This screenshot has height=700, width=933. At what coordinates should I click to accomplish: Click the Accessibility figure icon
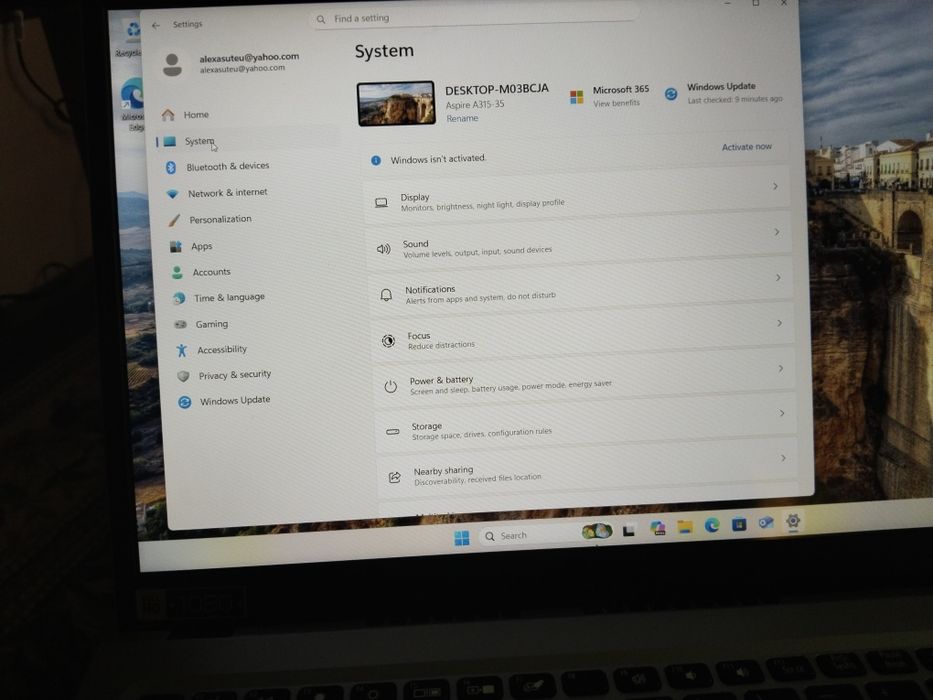pyautogui.click(x=181, y=350)
